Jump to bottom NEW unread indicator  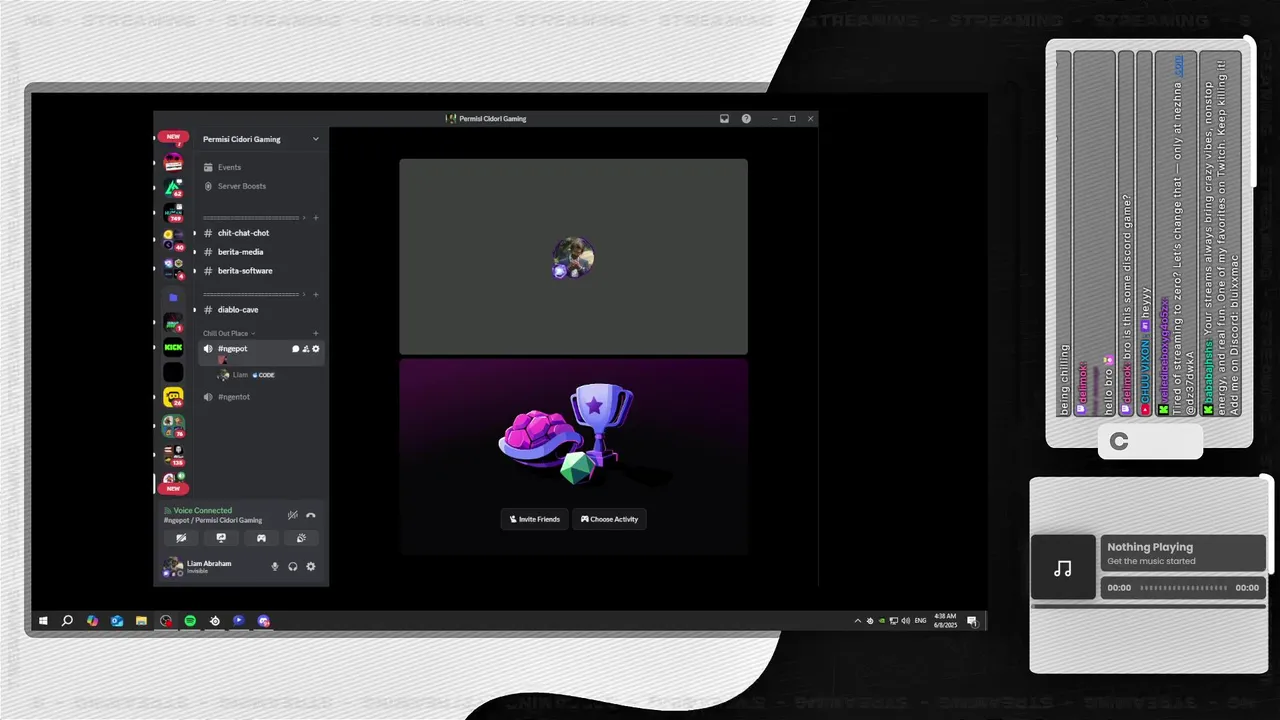[173, 489]
